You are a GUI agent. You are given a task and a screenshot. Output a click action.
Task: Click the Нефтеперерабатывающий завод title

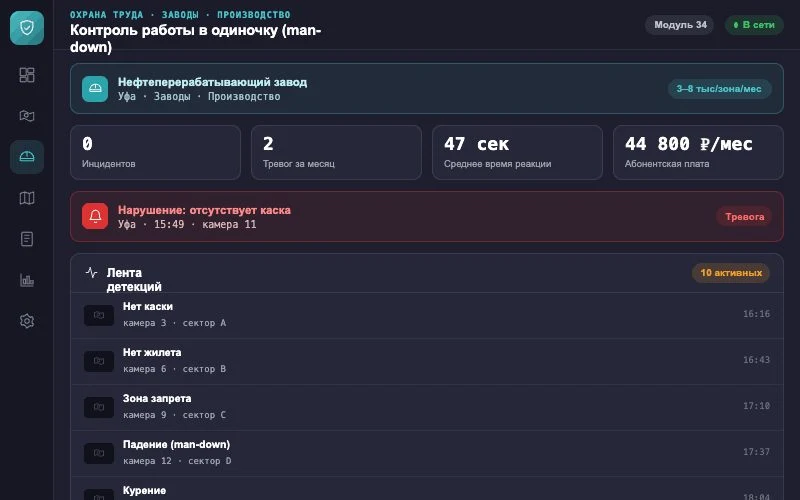point(212,82)
